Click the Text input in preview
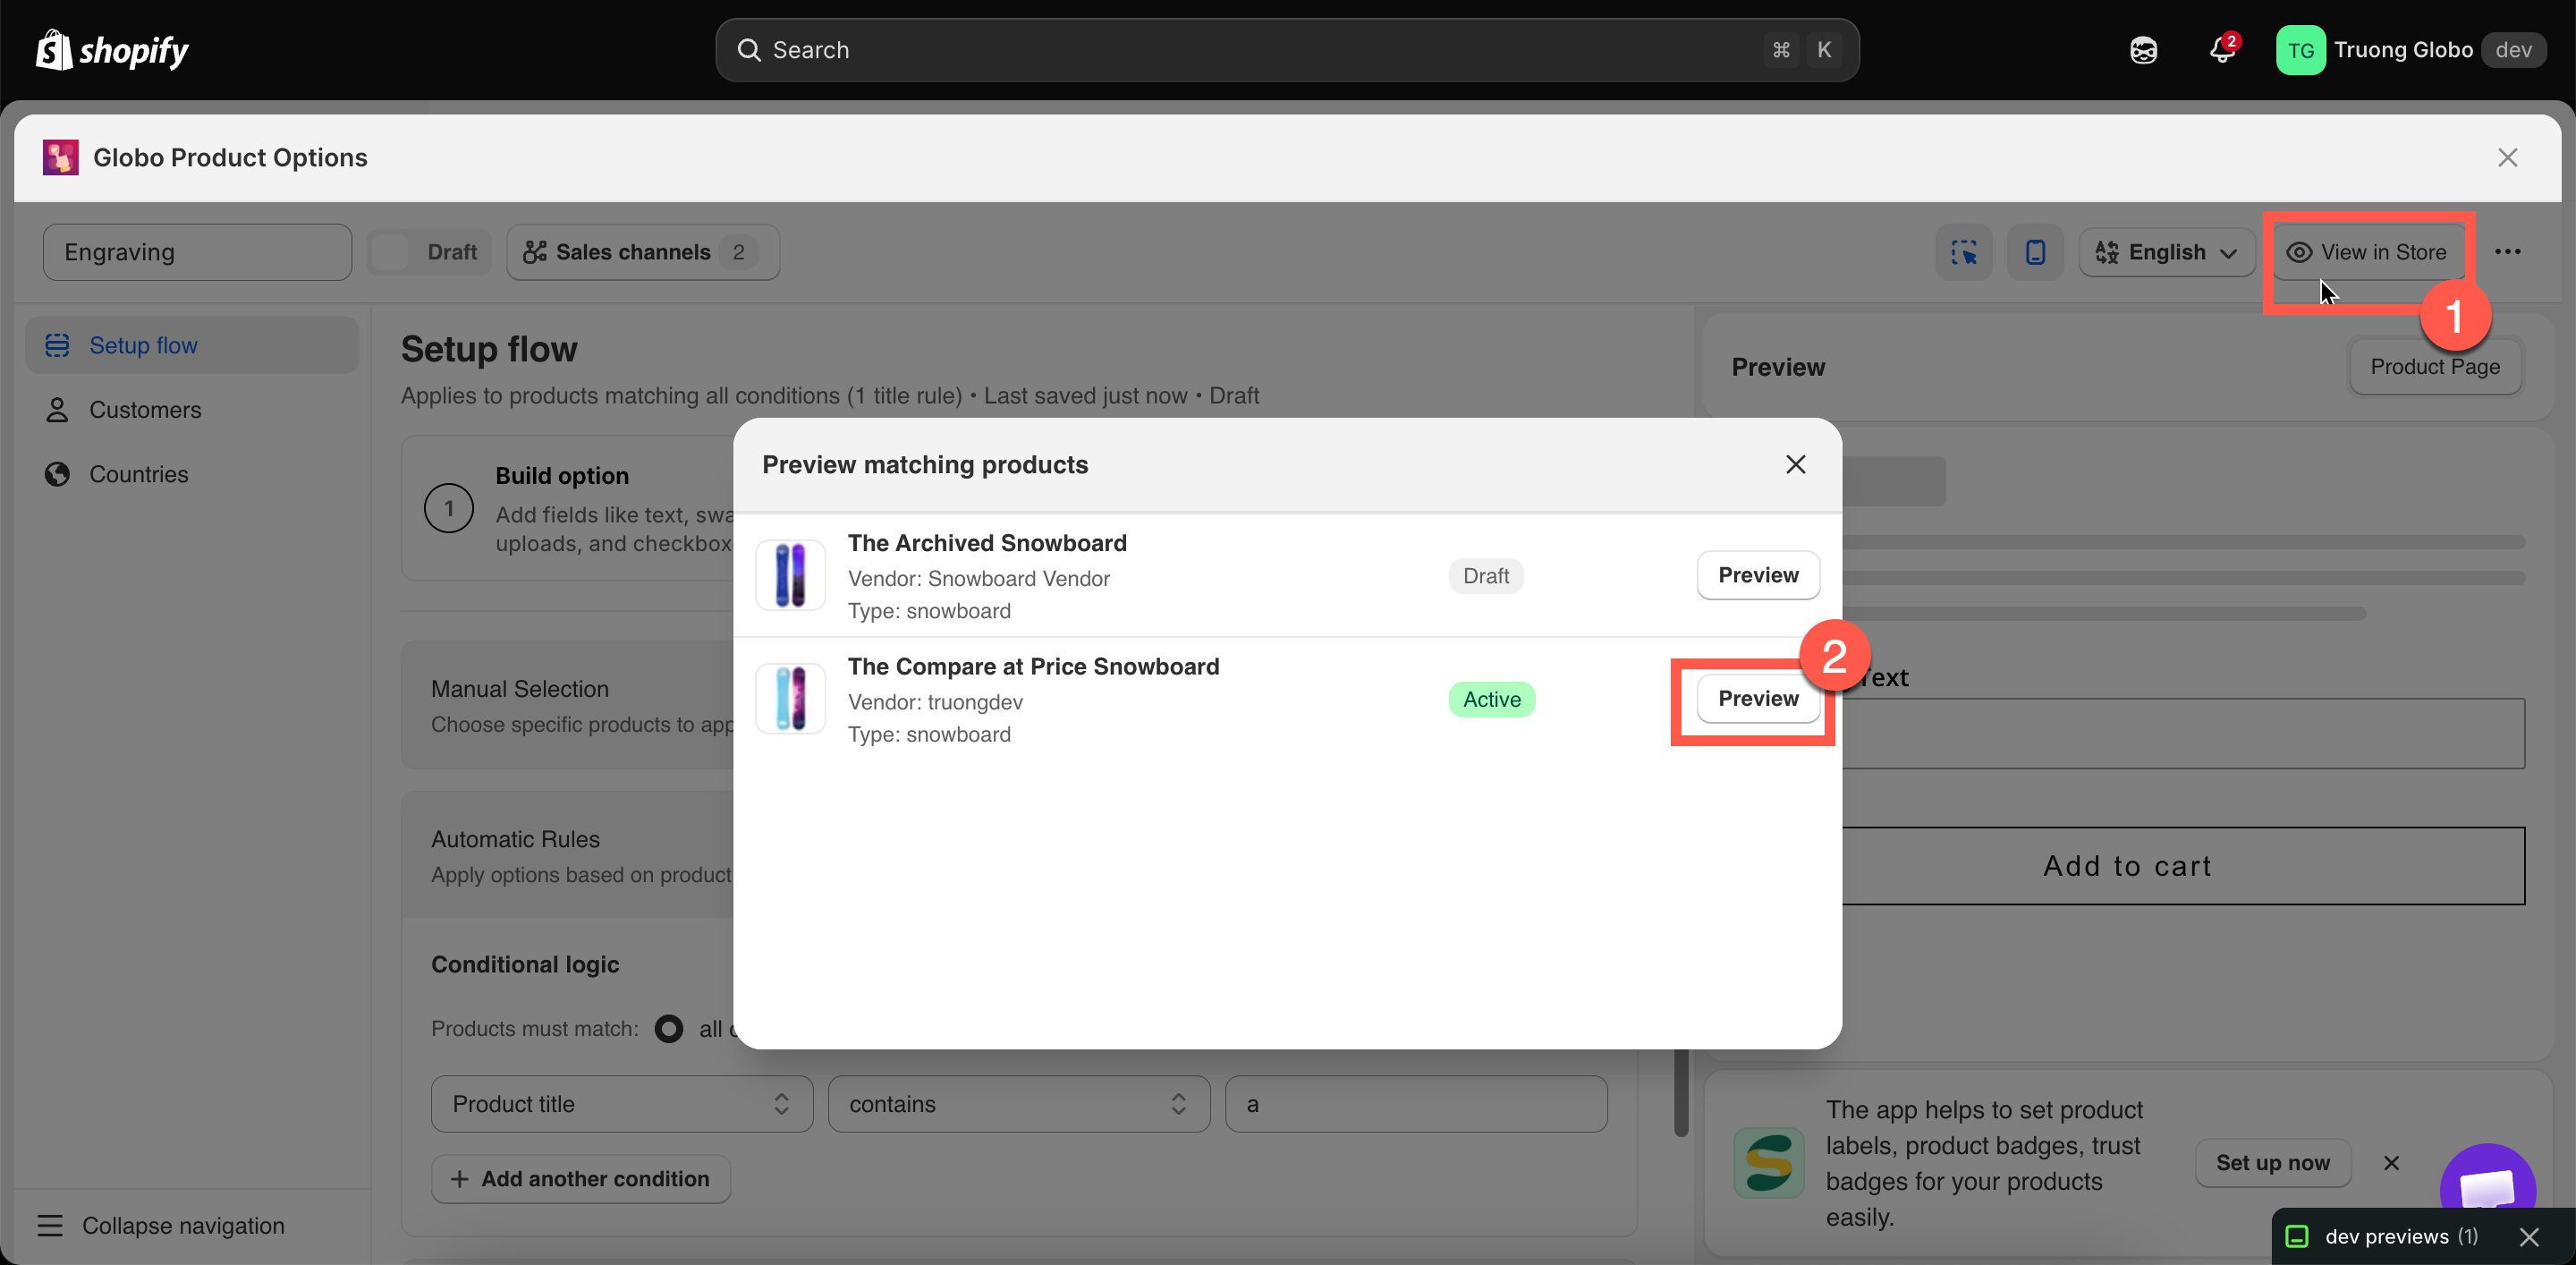The image size is (2576, 1265). coord(2183,733)
